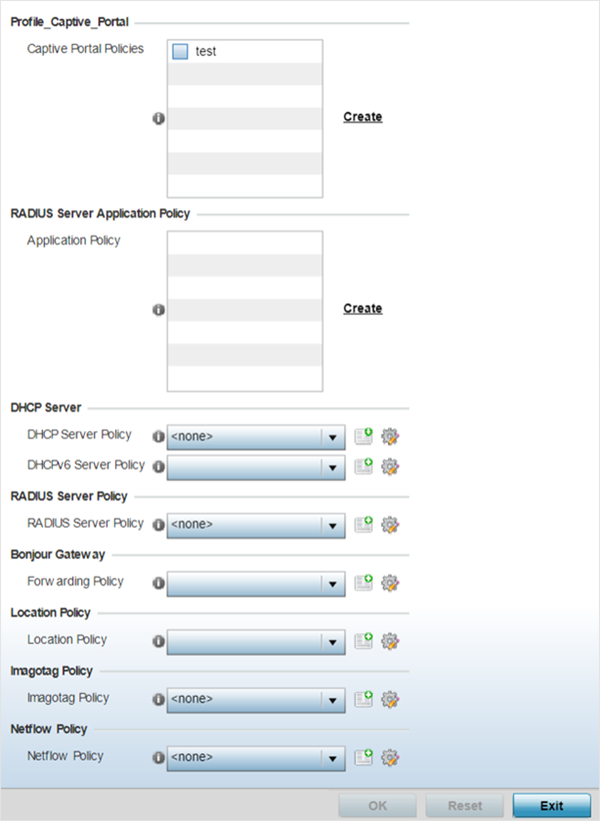The image size is (600, 821).
Task: Click the Create link for Captive Portal Policies
Action: pyautogui.click(x=363, y=117)
